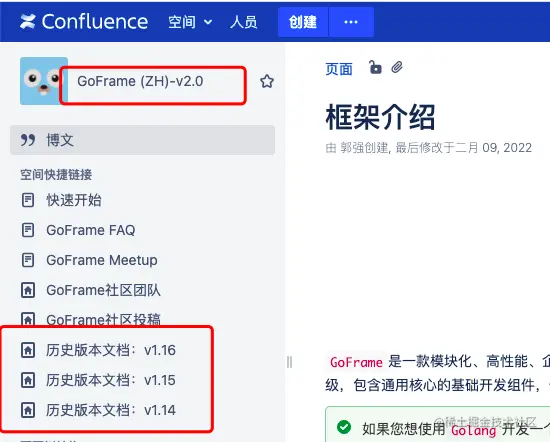Viewport: 550px width, 442px height.
Task: Click the sidebar resize handle
Action: tap(289, 362)
